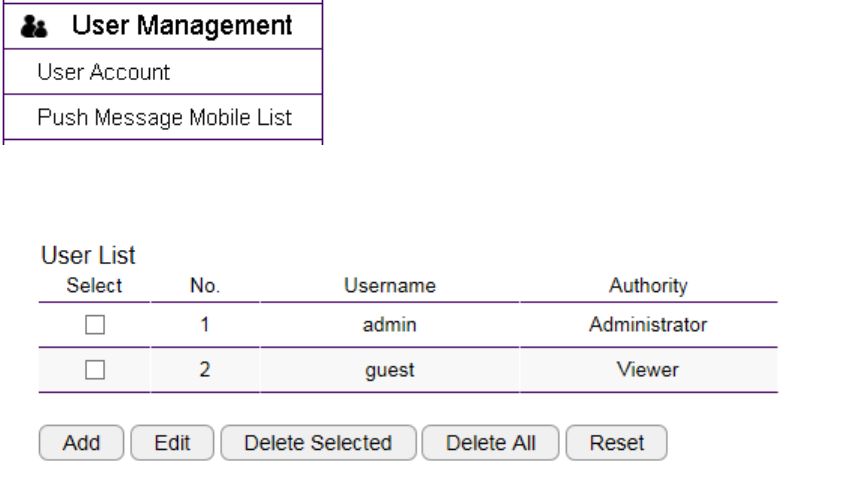Open the User Account menu item

coord(104,72)
